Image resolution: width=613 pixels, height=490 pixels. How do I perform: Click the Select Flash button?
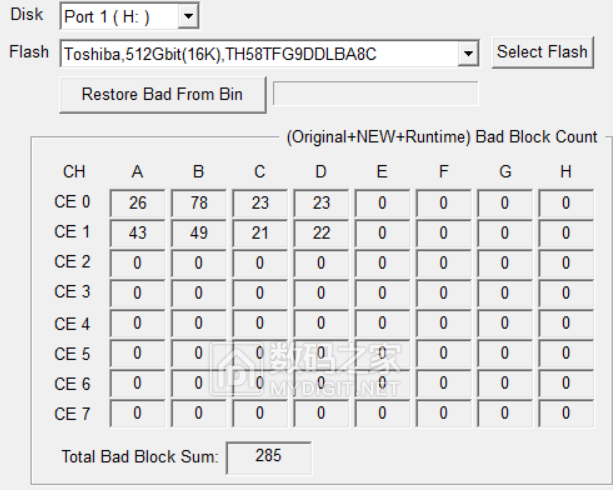coord(542,52)
